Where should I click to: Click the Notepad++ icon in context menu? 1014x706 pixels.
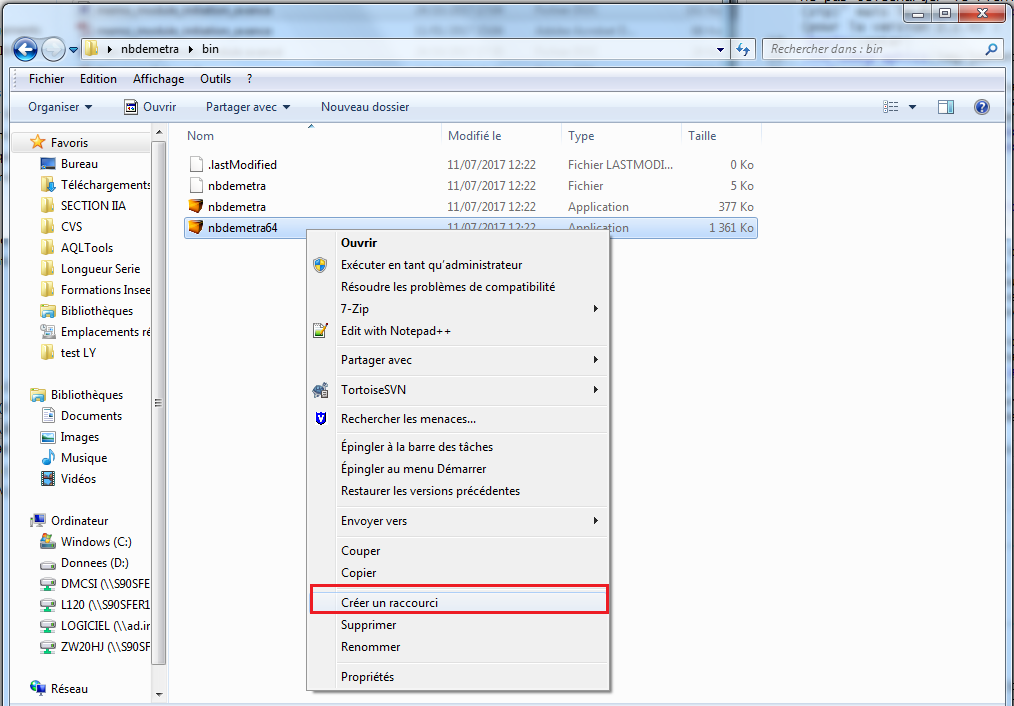click(320, 331)
